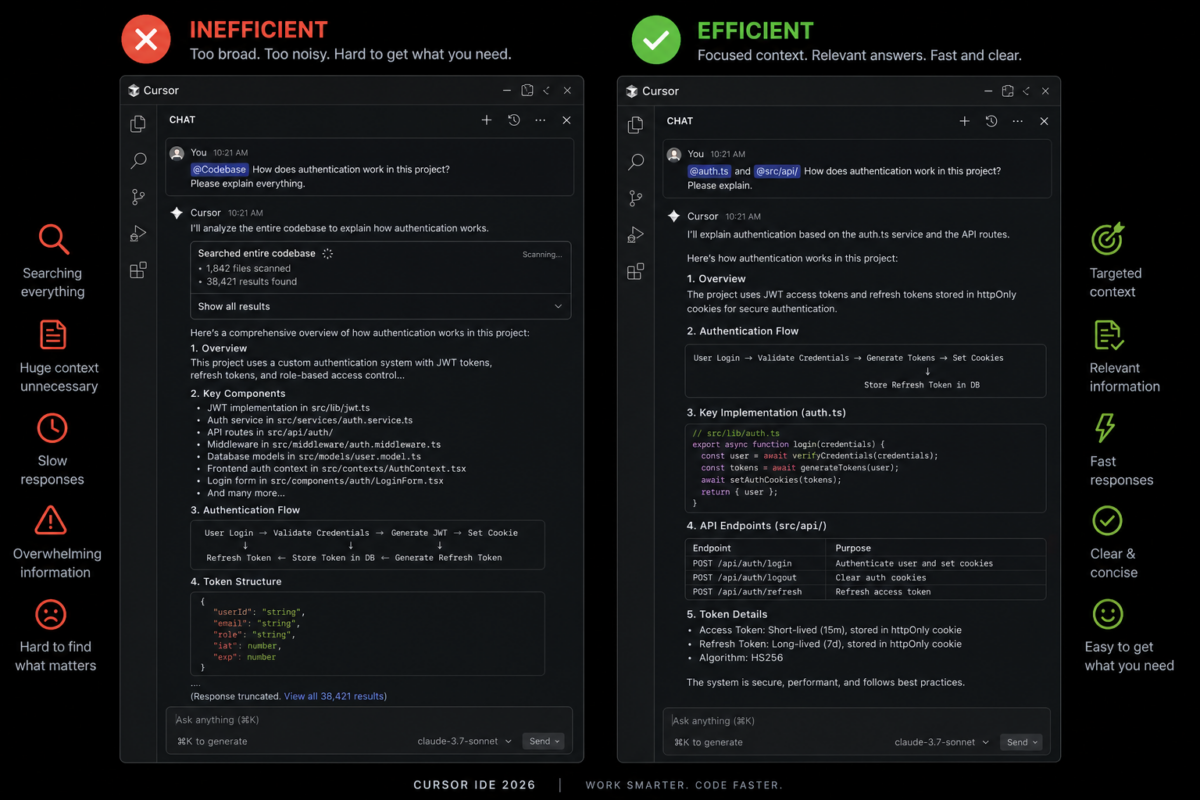Click Cursor logo in Inefficient window title bar
The width and height of the screenshot is (1200, 800).
click(x=134, y=90)
